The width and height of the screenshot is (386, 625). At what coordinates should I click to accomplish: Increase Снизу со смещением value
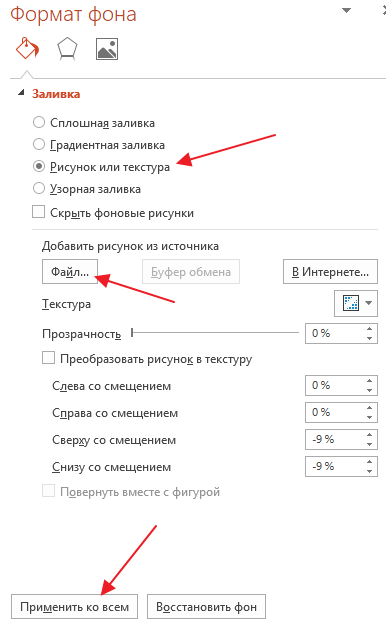tap(370, 462)
